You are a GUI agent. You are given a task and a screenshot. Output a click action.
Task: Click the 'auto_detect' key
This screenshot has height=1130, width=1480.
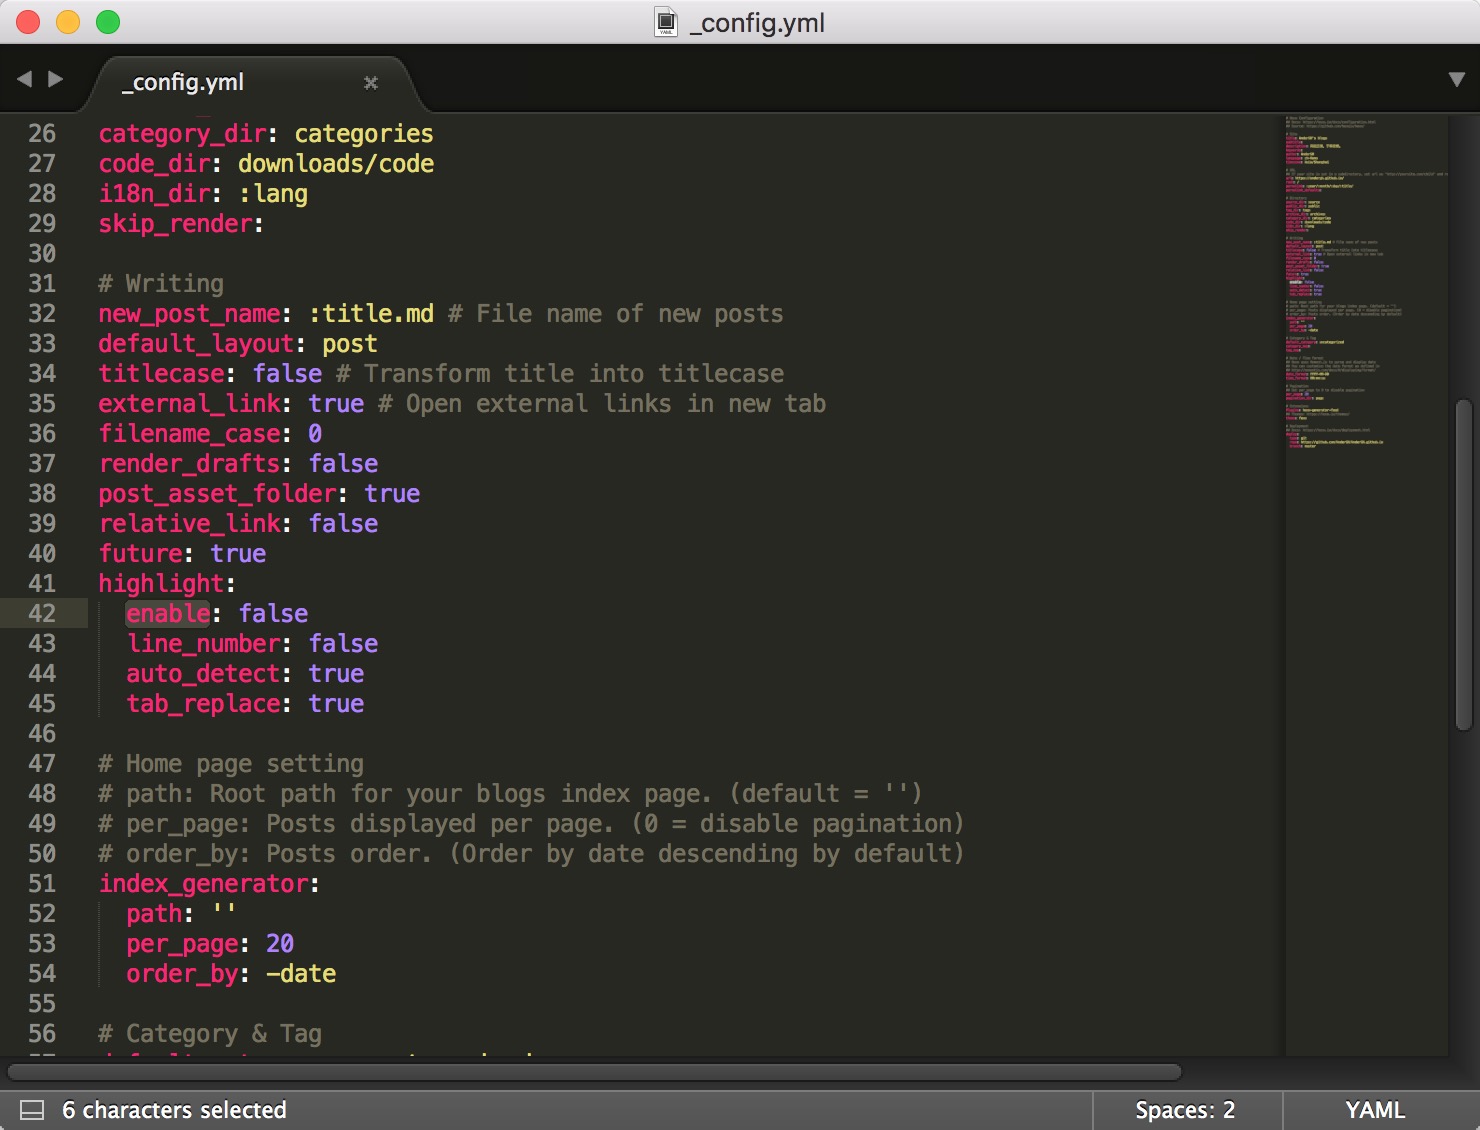coord(203,673)
